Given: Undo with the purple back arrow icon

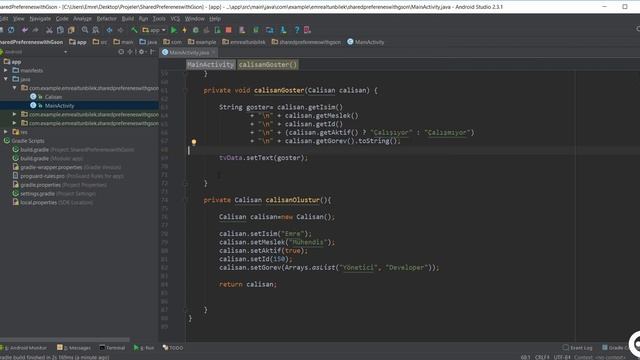Looking at the screenshot, I should (x=25, y=30).
